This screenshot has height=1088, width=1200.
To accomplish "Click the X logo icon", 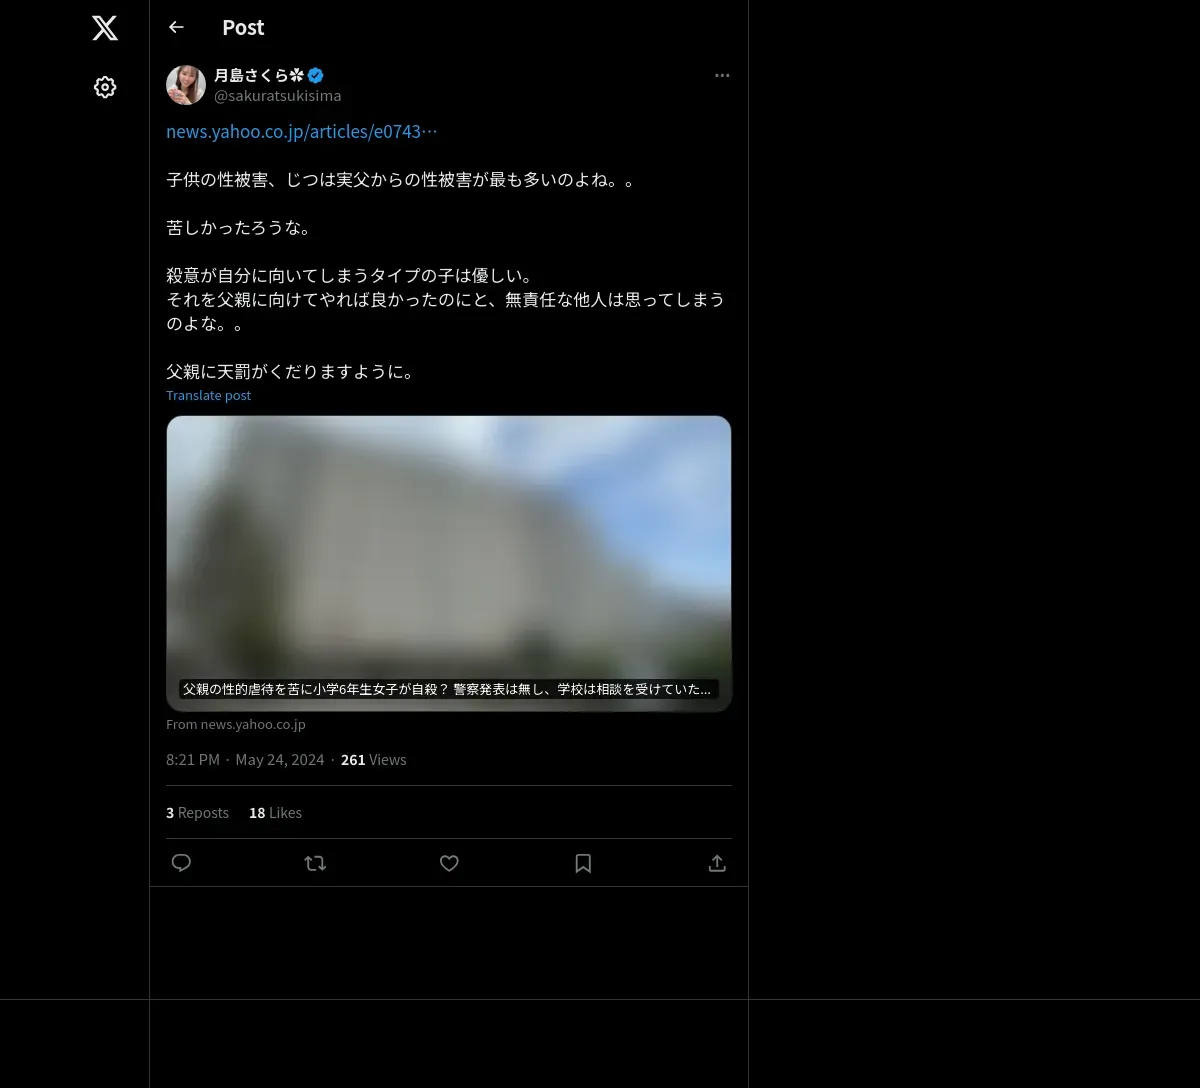I will coord(105,28).
